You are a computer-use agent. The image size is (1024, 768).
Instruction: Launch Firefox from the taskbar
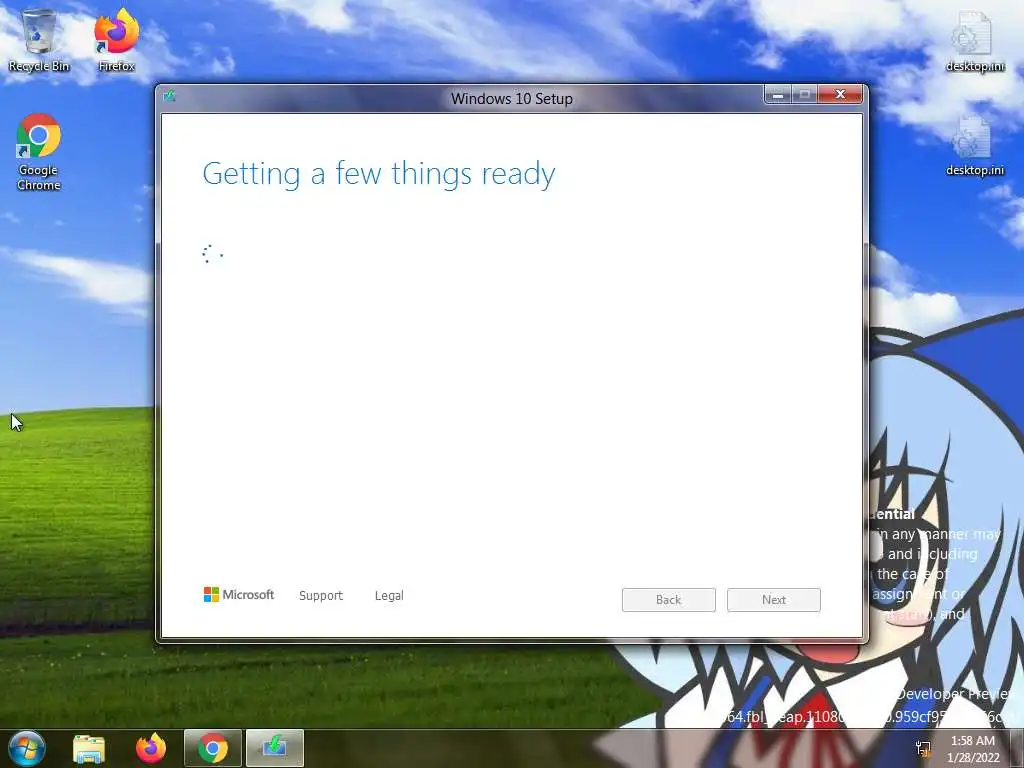[151, 748]
